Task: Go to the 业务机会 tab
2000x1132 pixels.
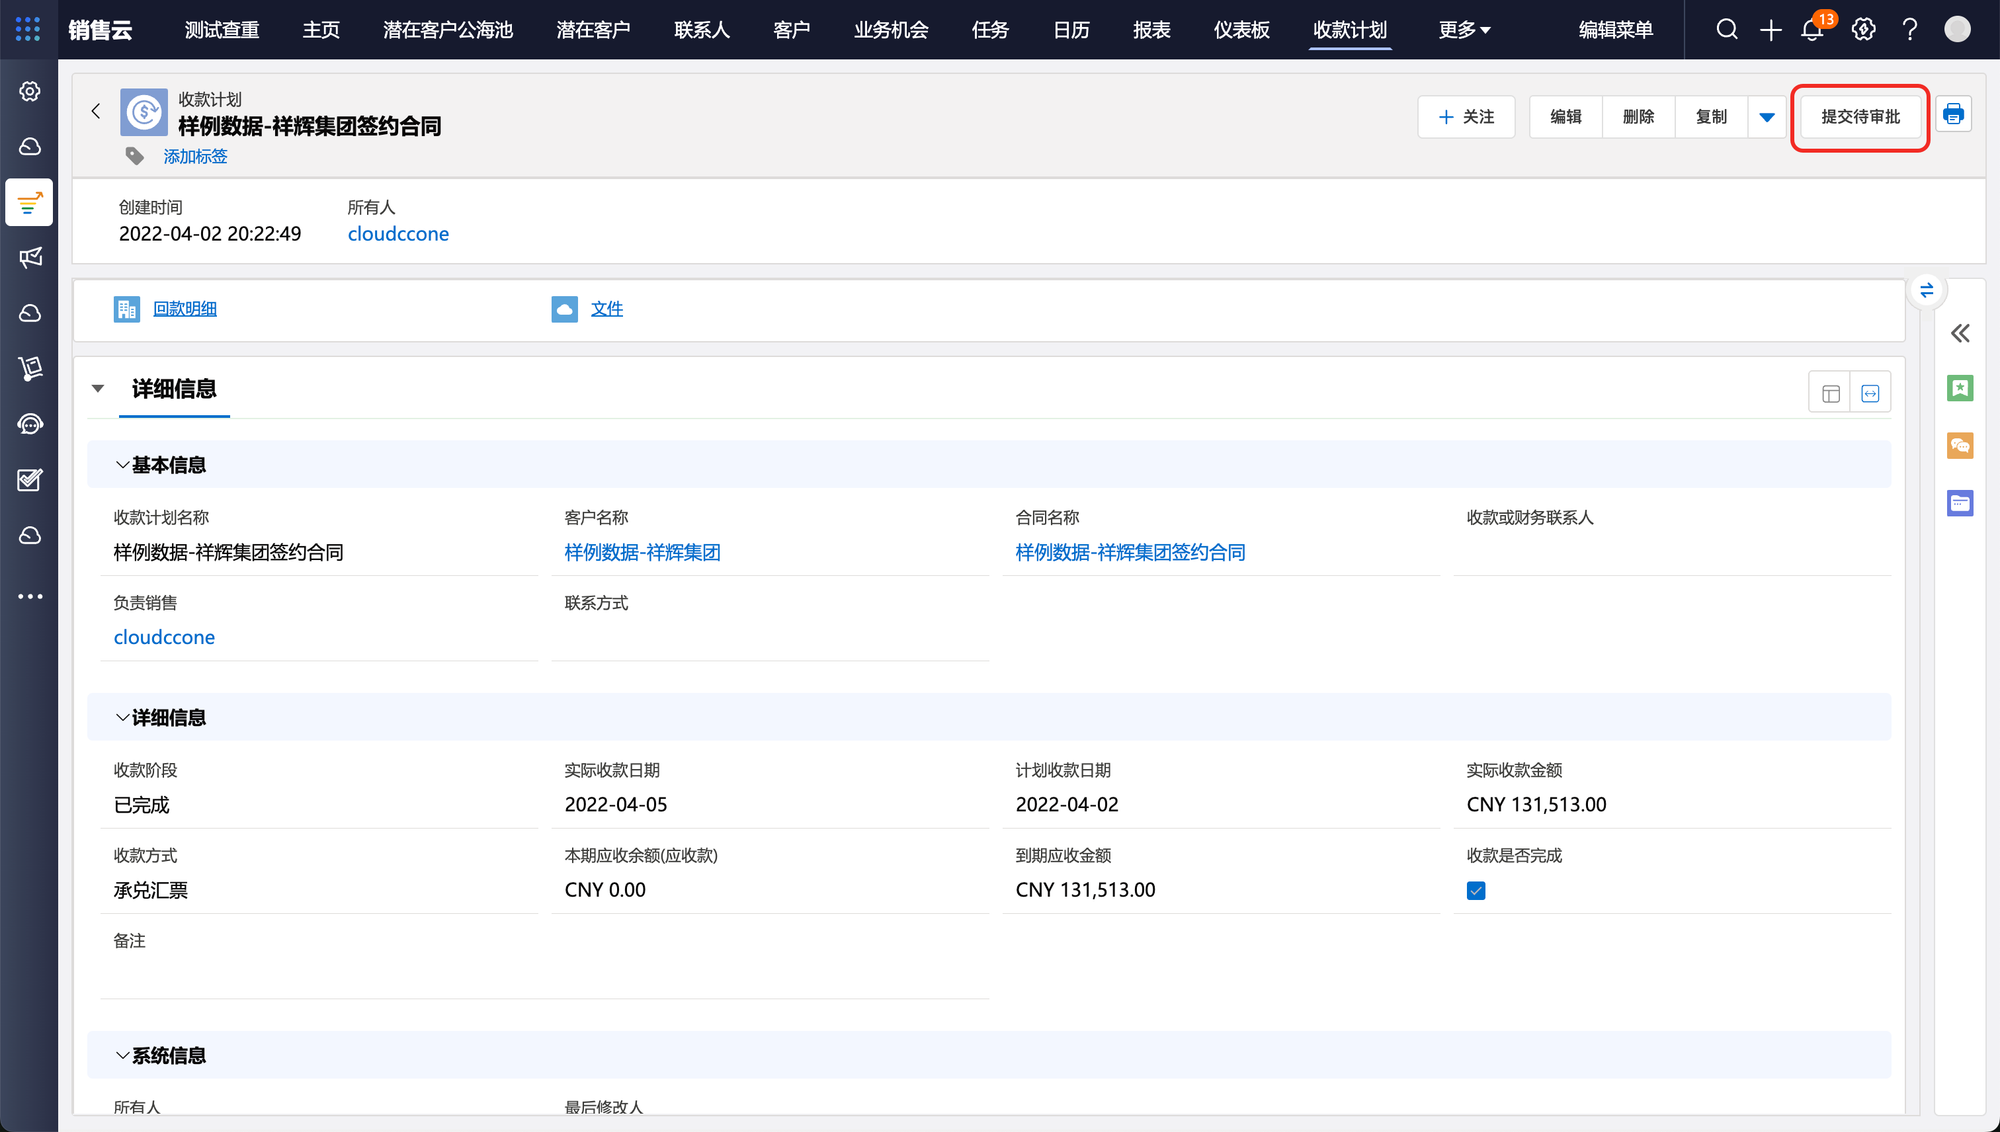Action: click(890, 30)
